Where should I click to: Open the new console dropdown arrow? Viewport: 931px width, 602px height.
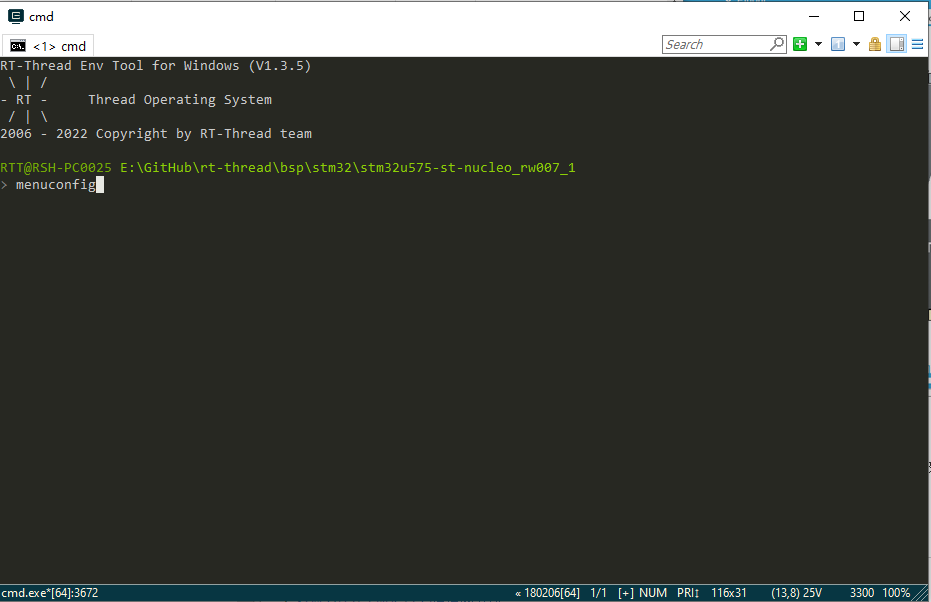click(x=818, y=44)
